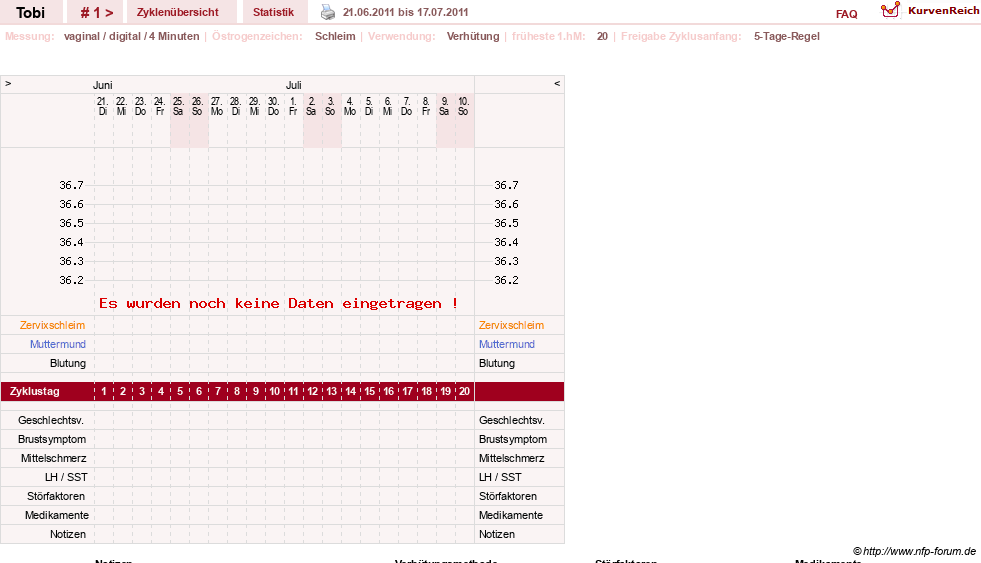The width and height of the screenshot is (981, 563).
Task: Click the '5-Tage-Regel' value
Action: [786, 36]
